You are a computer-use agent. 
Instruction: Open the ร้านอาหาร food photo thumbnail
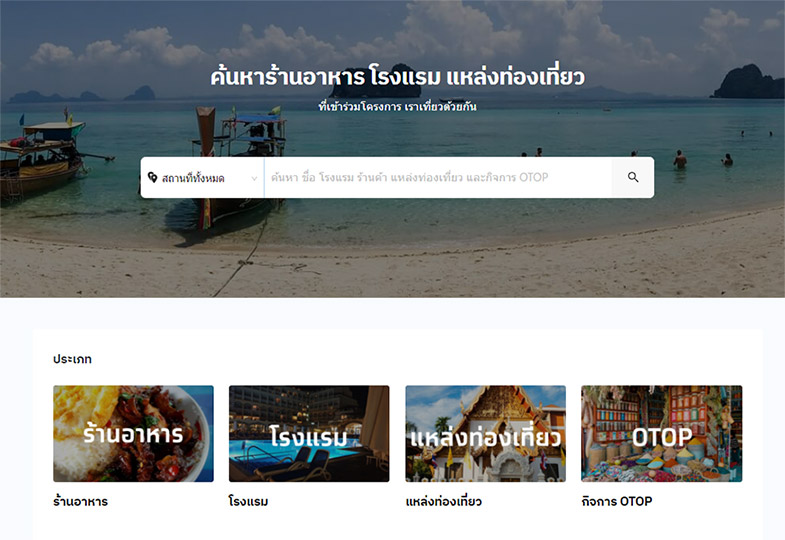[x=134, y=433]
